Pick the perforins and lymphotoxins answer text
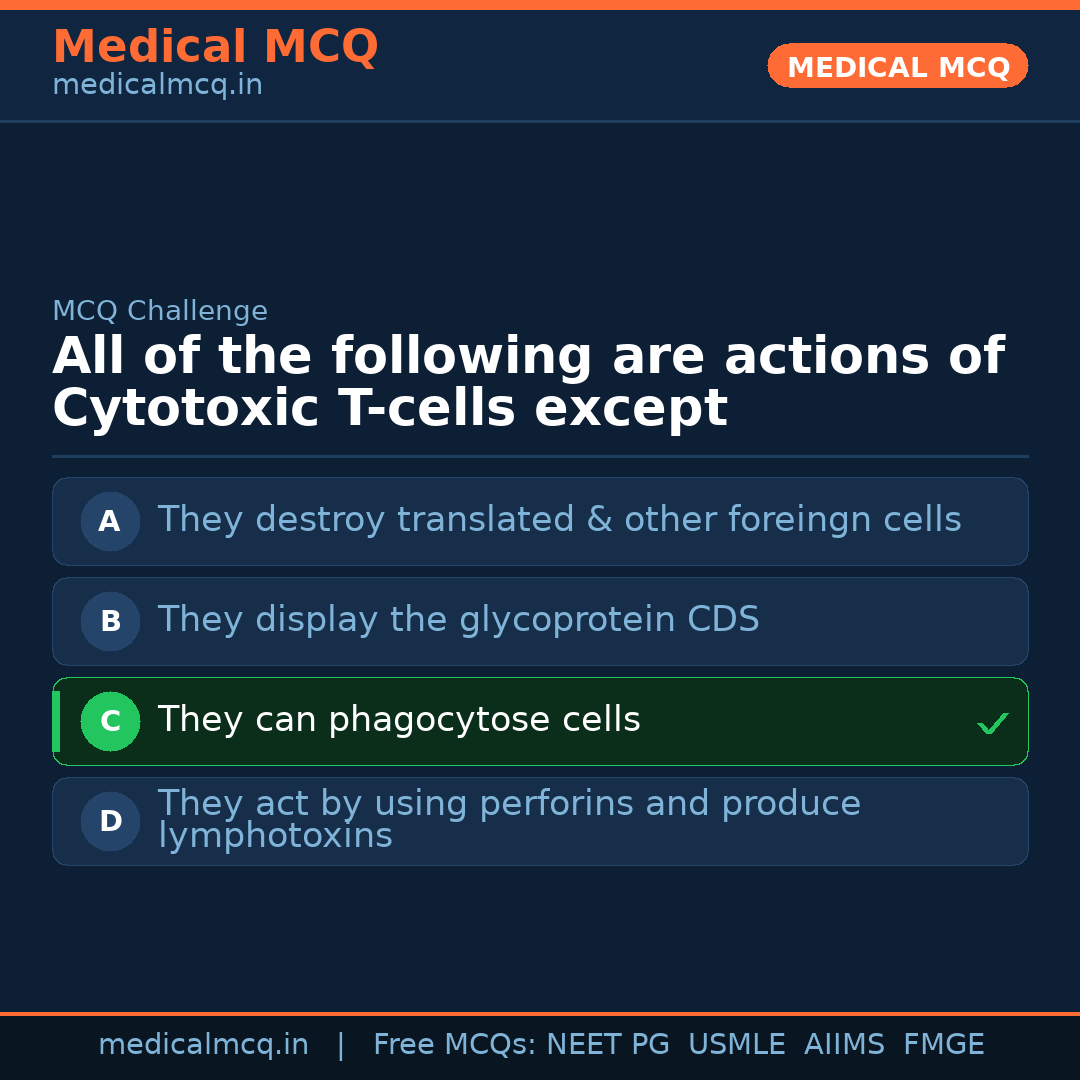 point(509,819)
